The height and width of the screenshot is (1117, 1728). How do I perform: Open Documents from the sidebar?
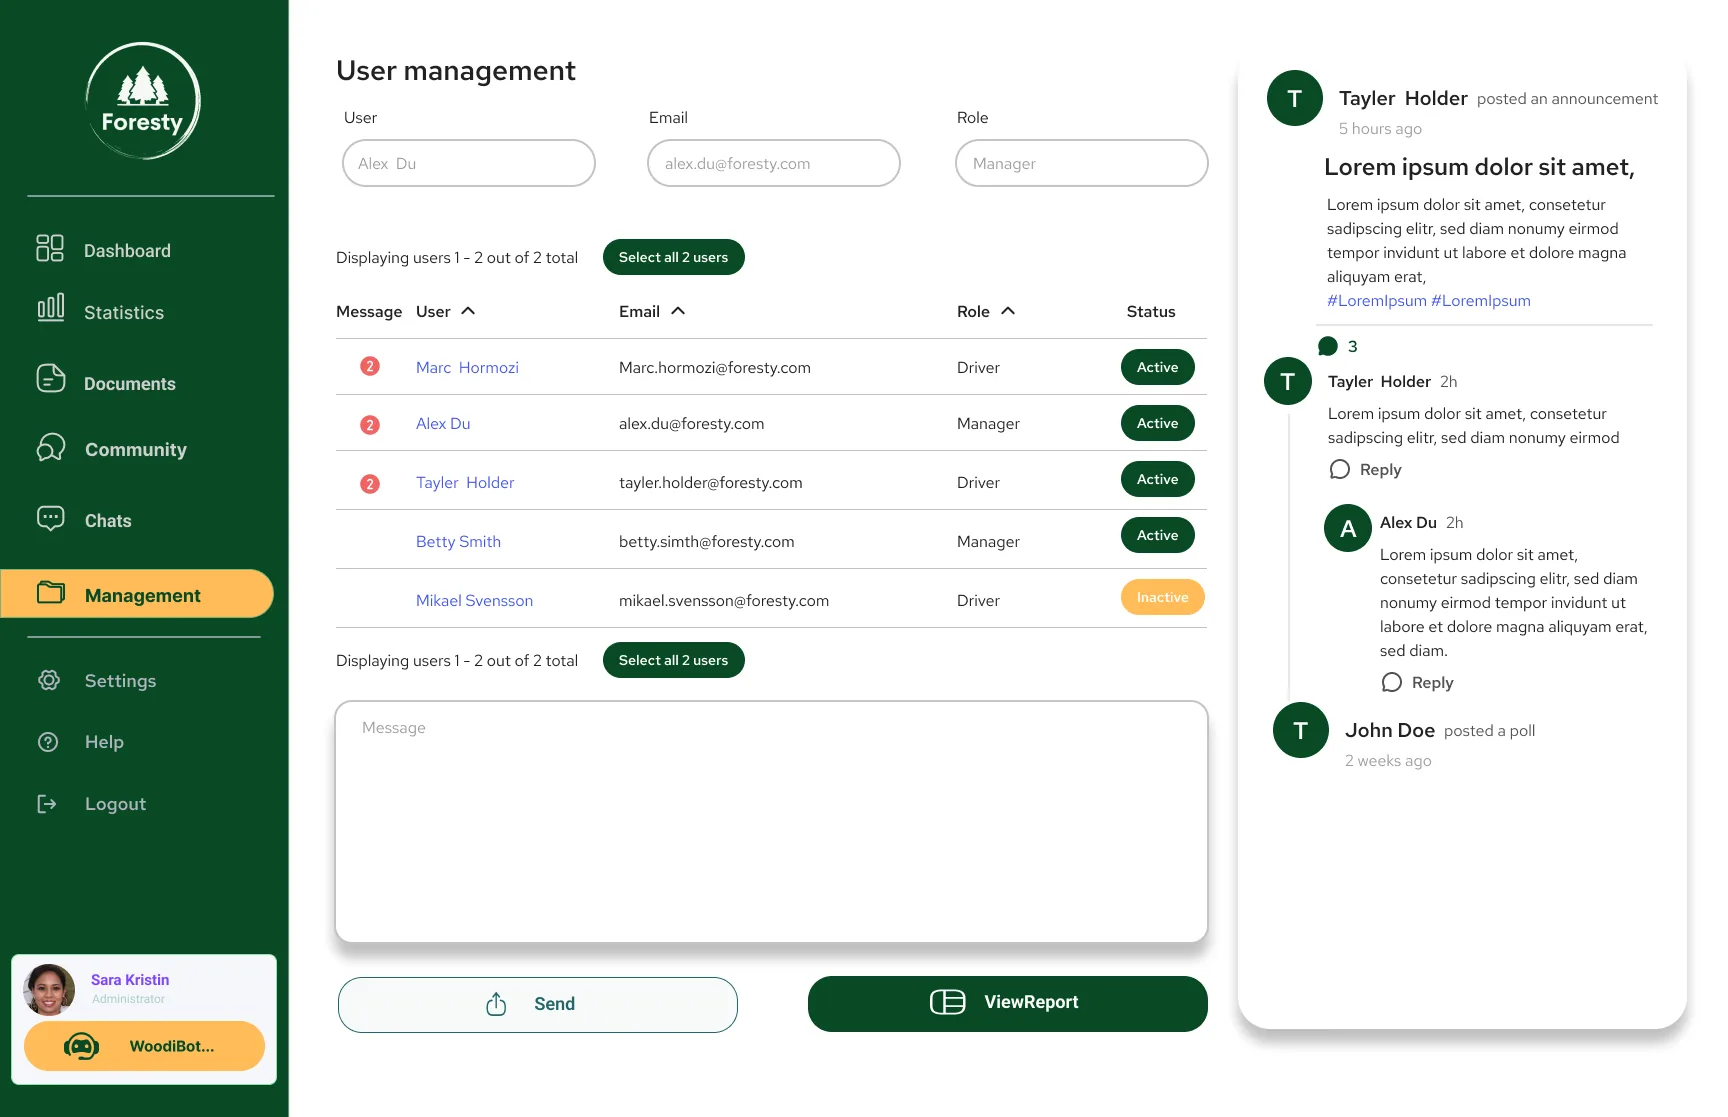(x=105, y=382)
